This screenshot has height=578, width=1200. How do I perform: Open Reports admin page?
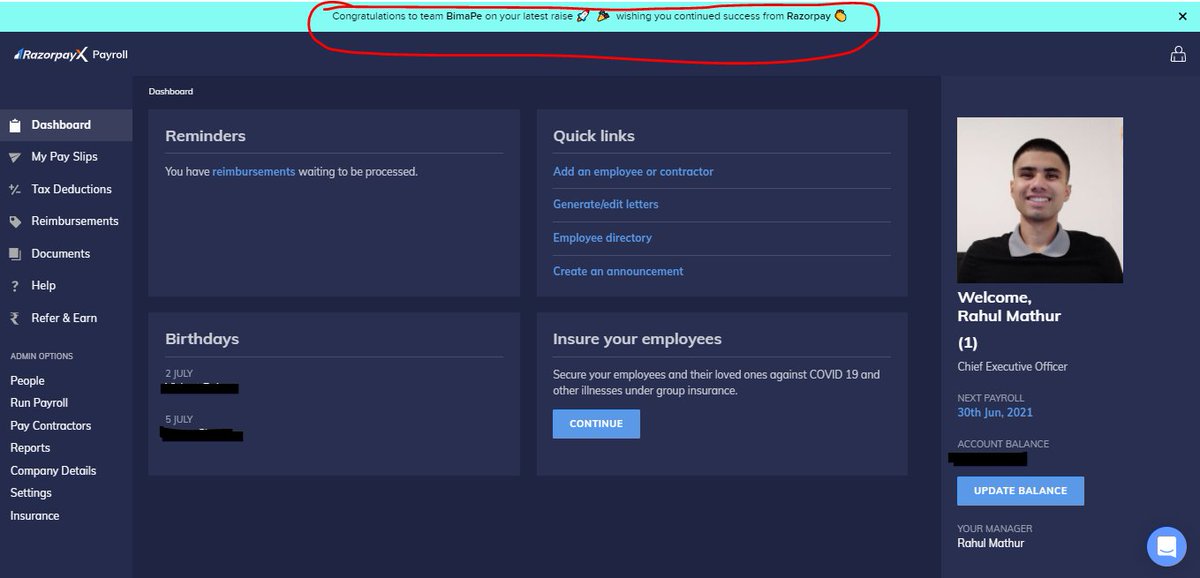(x=30, y=448)
